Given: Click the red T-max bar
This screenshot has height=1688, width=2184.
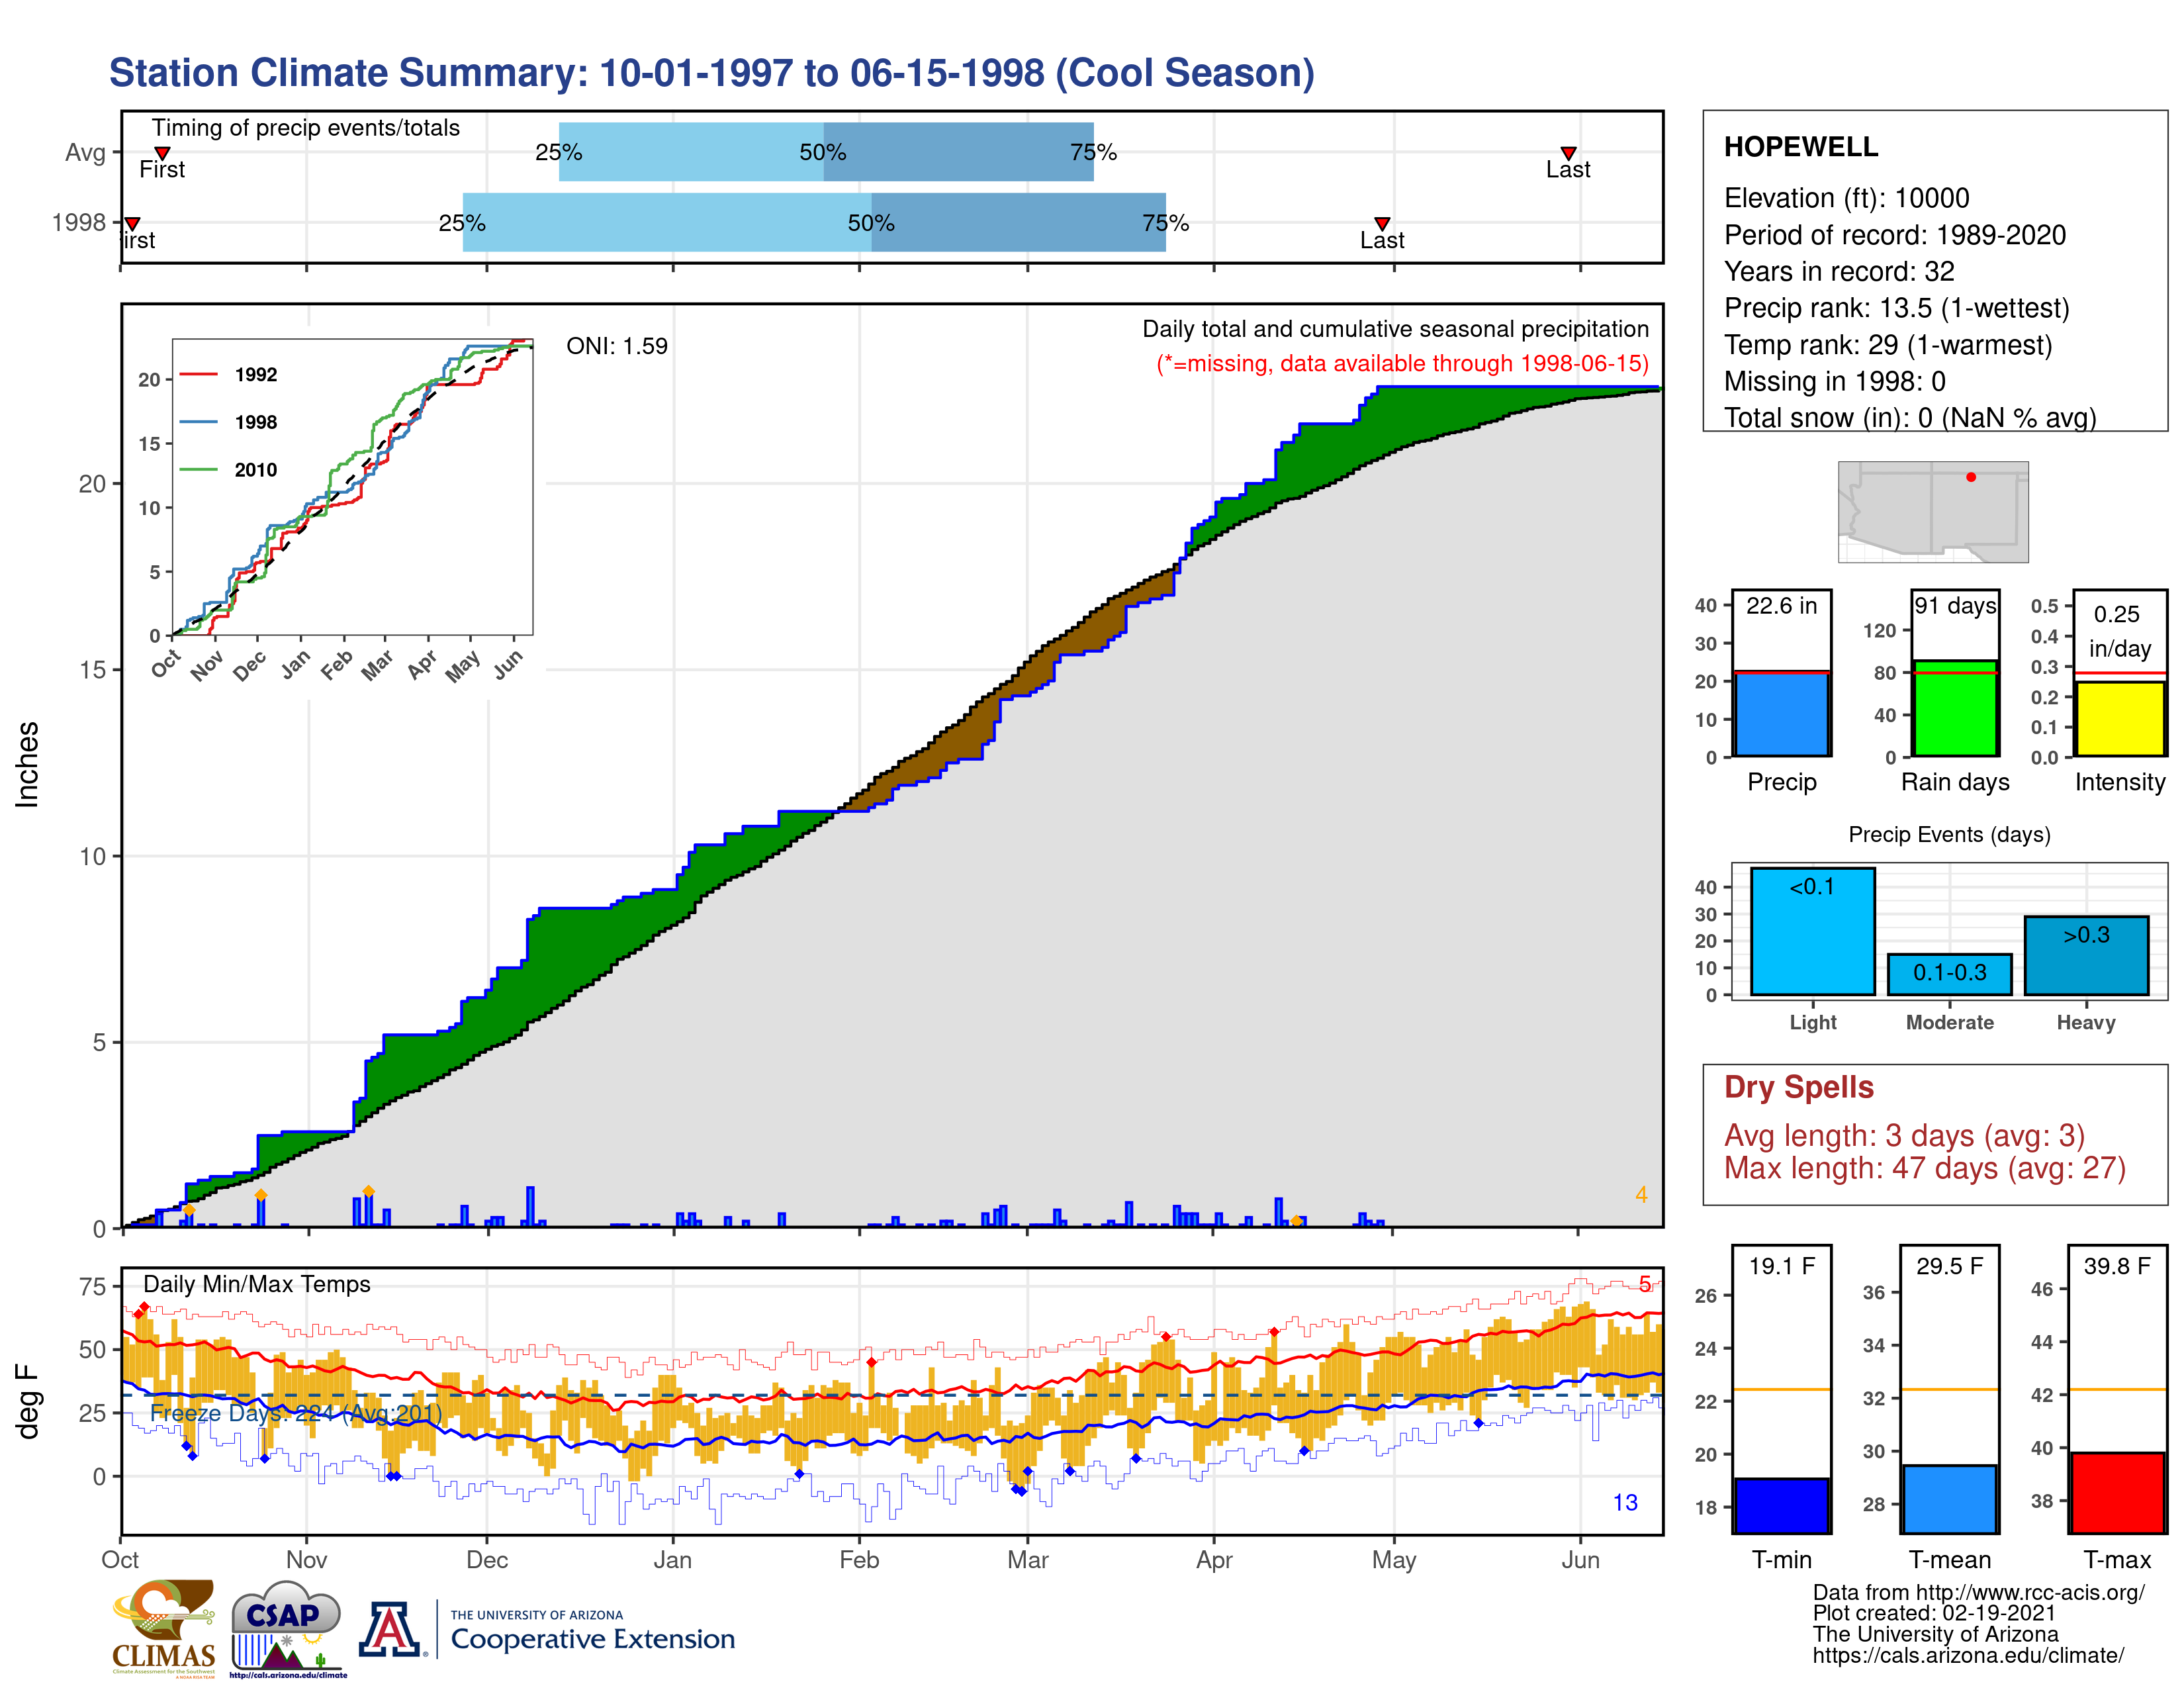Looking at the screenshot, I should [2117, 1493].
